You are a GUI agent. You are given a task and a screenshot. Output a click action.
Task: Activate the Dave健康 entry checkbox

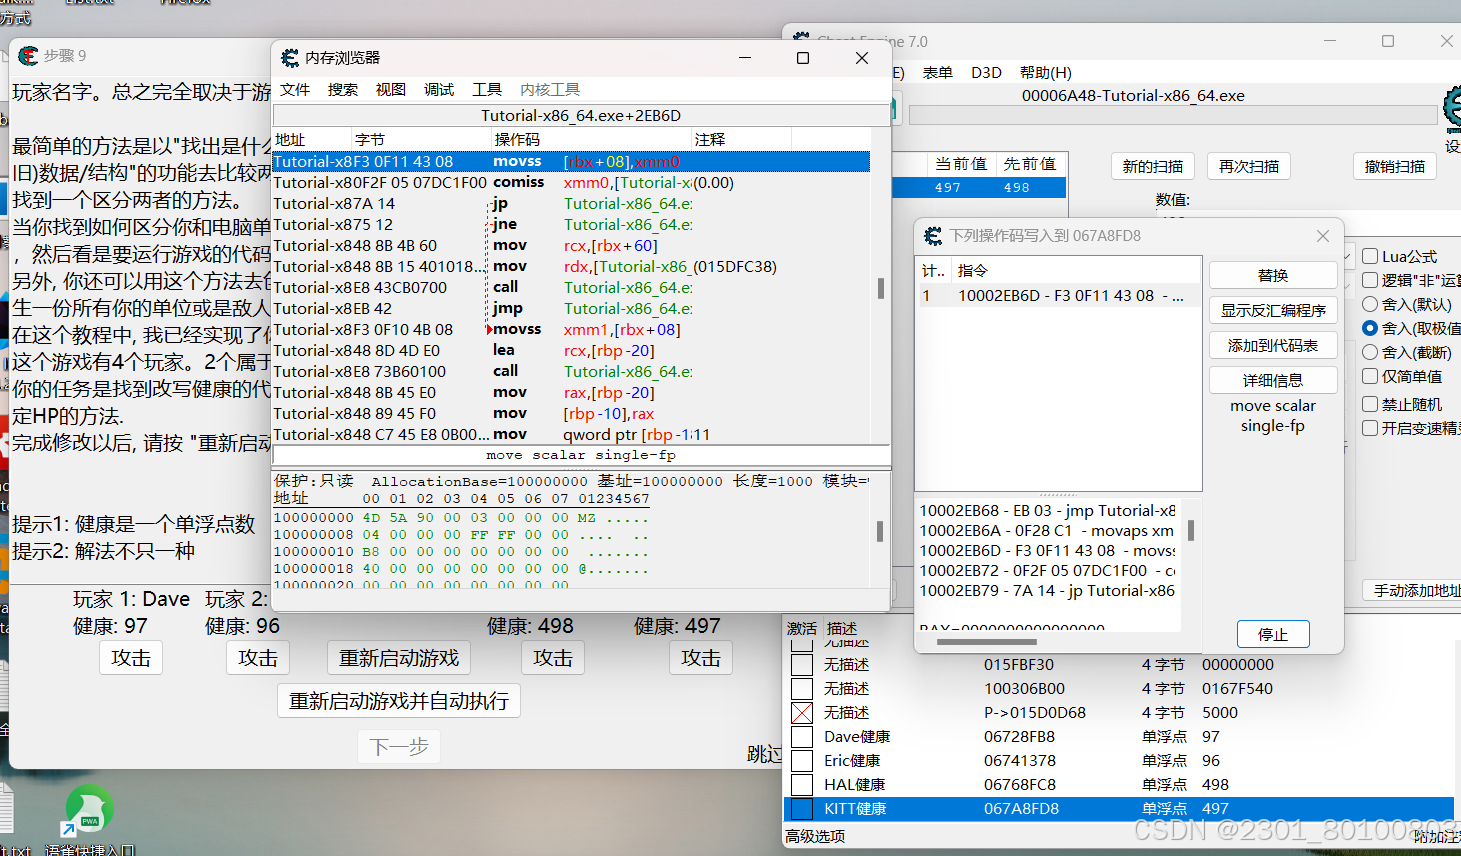click(802, 737)
